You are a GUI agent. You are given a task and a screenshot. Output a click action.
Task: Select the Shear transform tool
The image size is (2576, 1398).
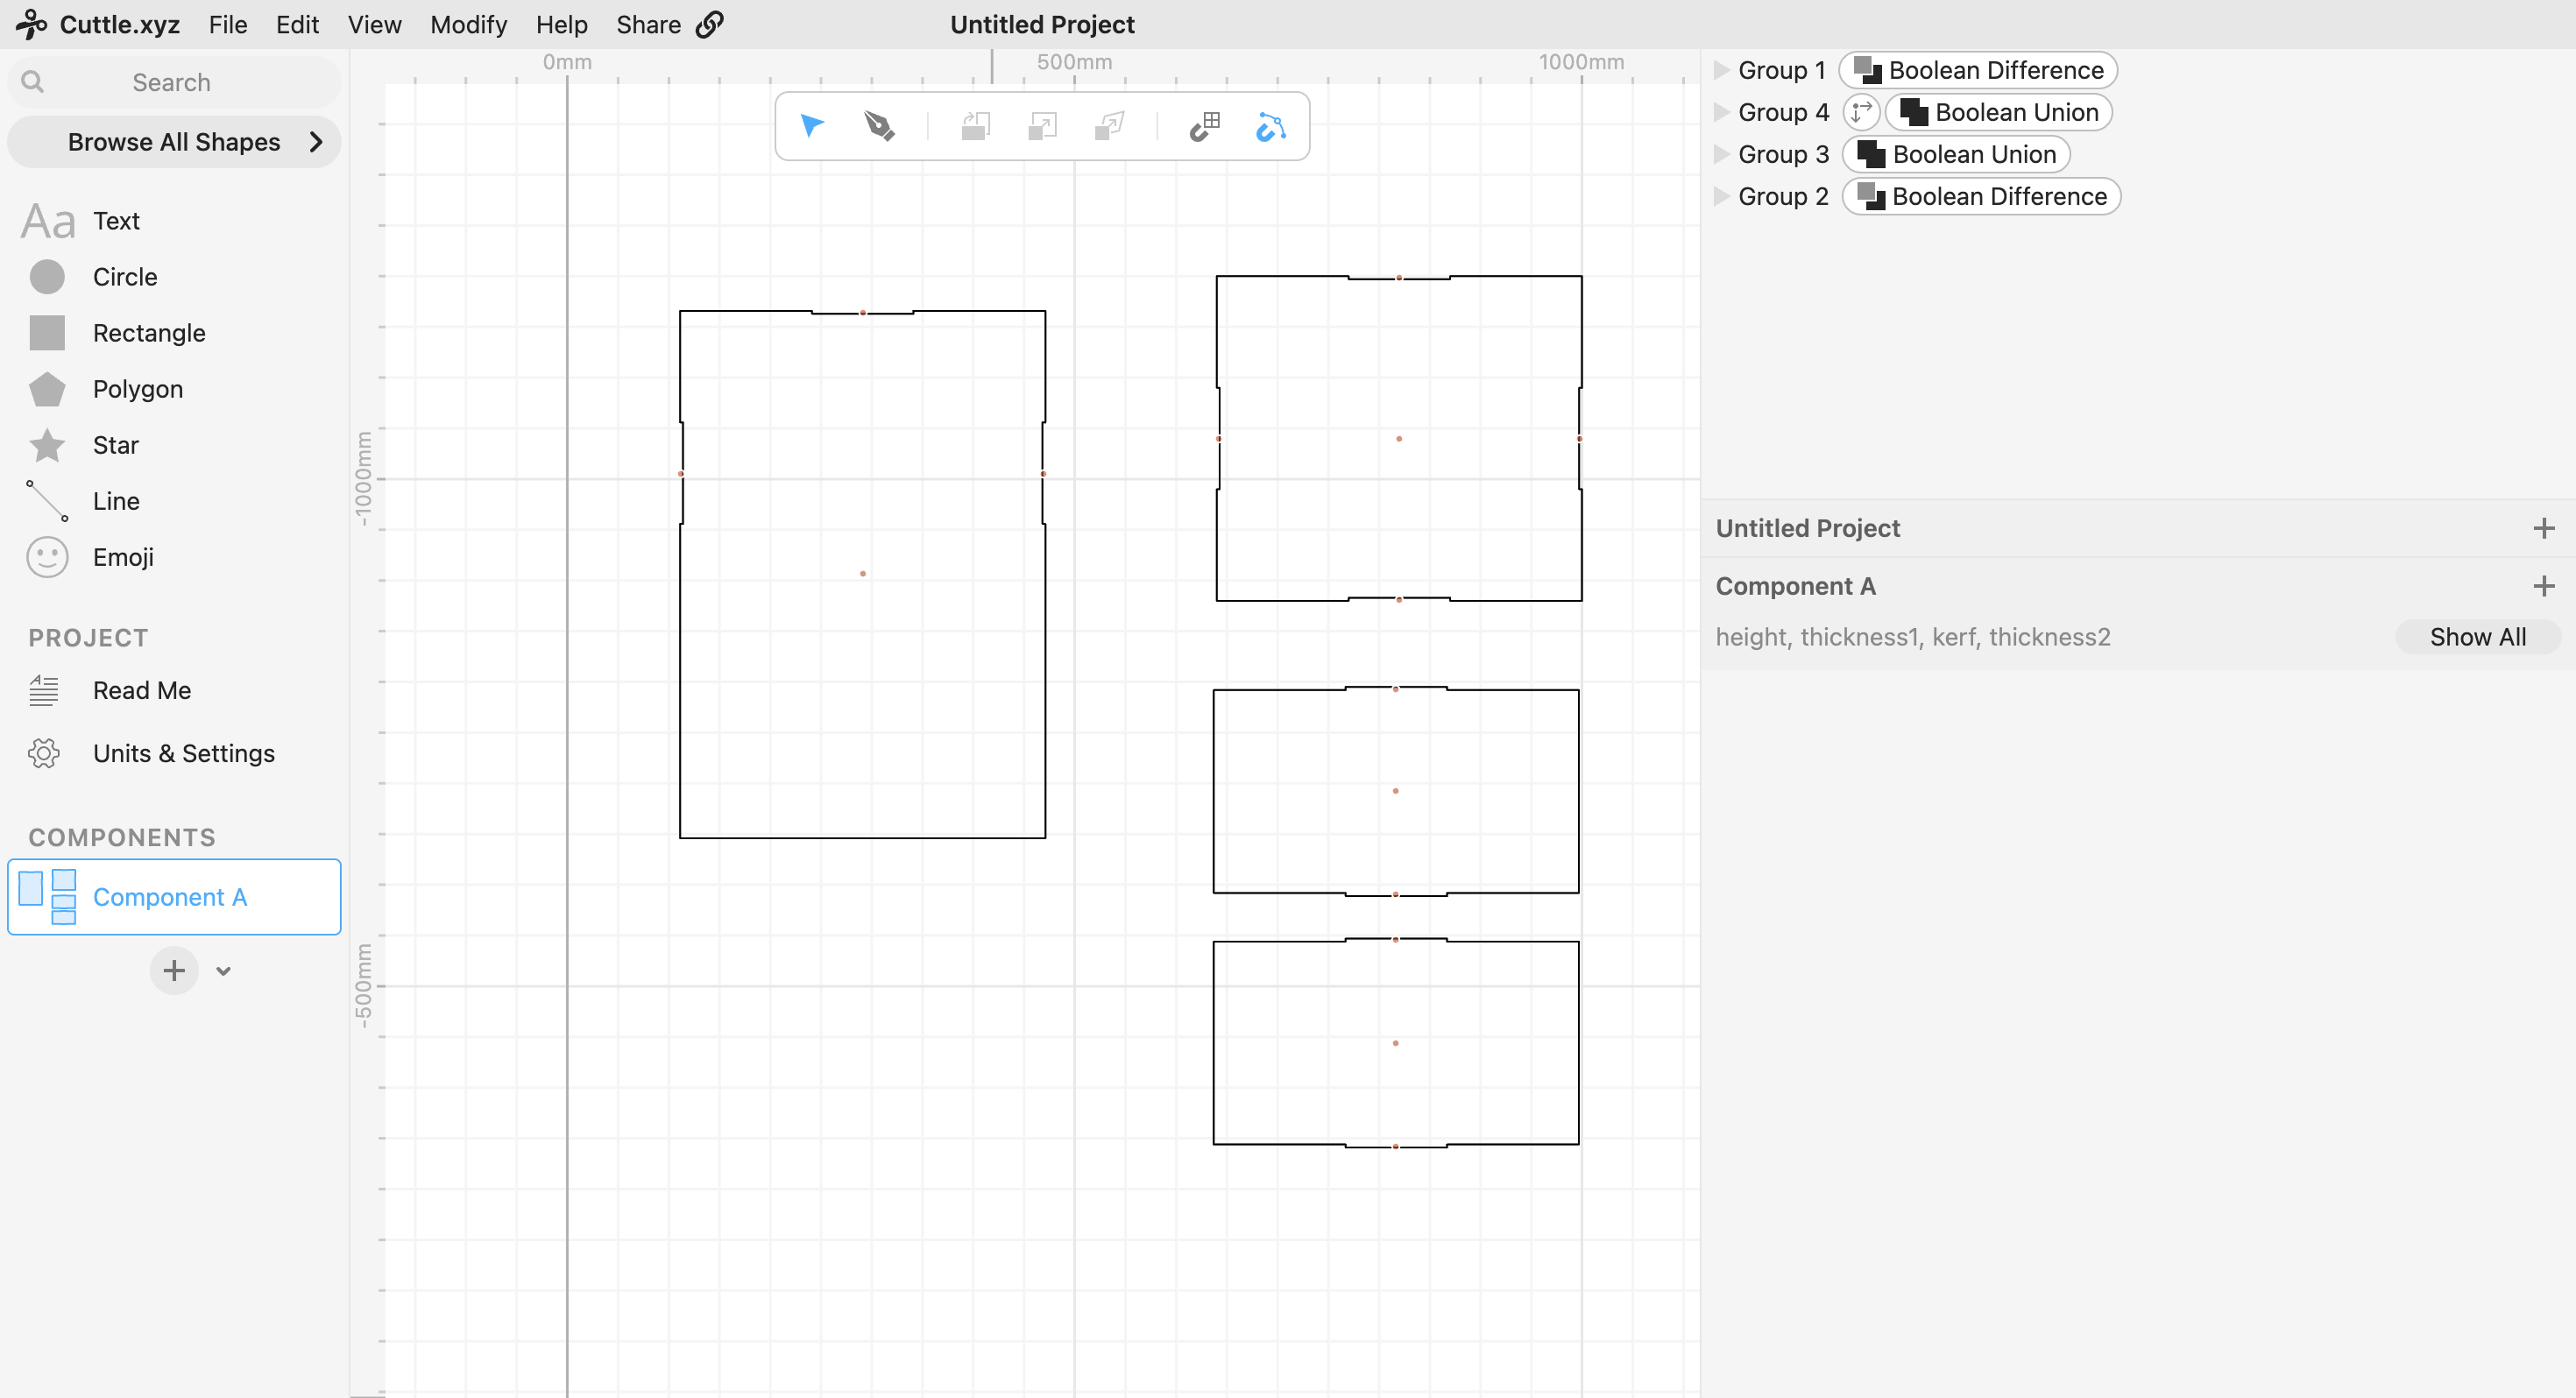pos(1108,126)
